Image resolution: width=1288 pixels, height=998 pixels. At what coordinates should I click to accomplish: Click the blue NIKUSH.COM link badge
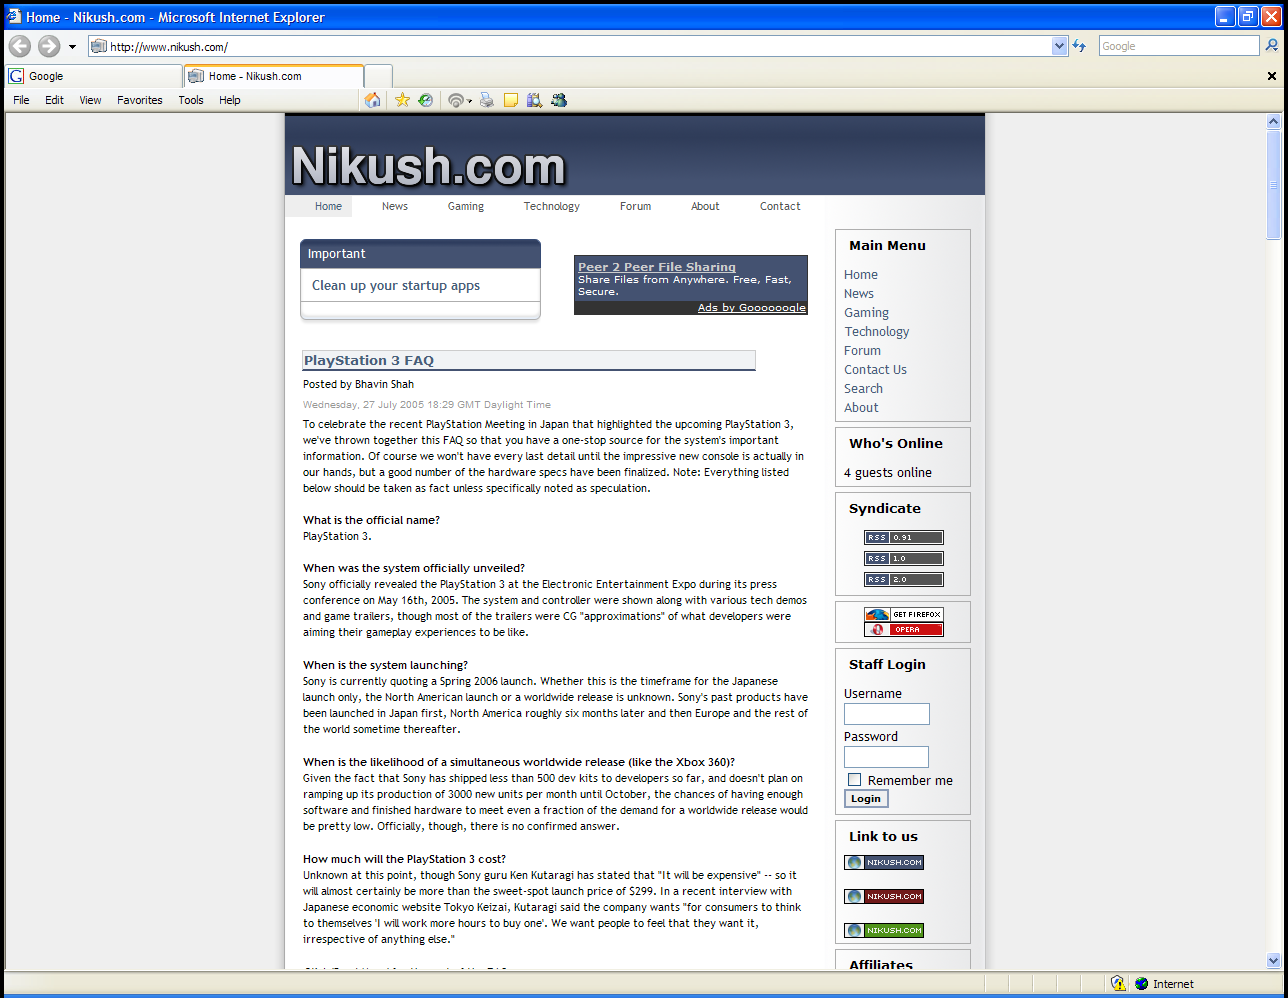pos(884,862)
